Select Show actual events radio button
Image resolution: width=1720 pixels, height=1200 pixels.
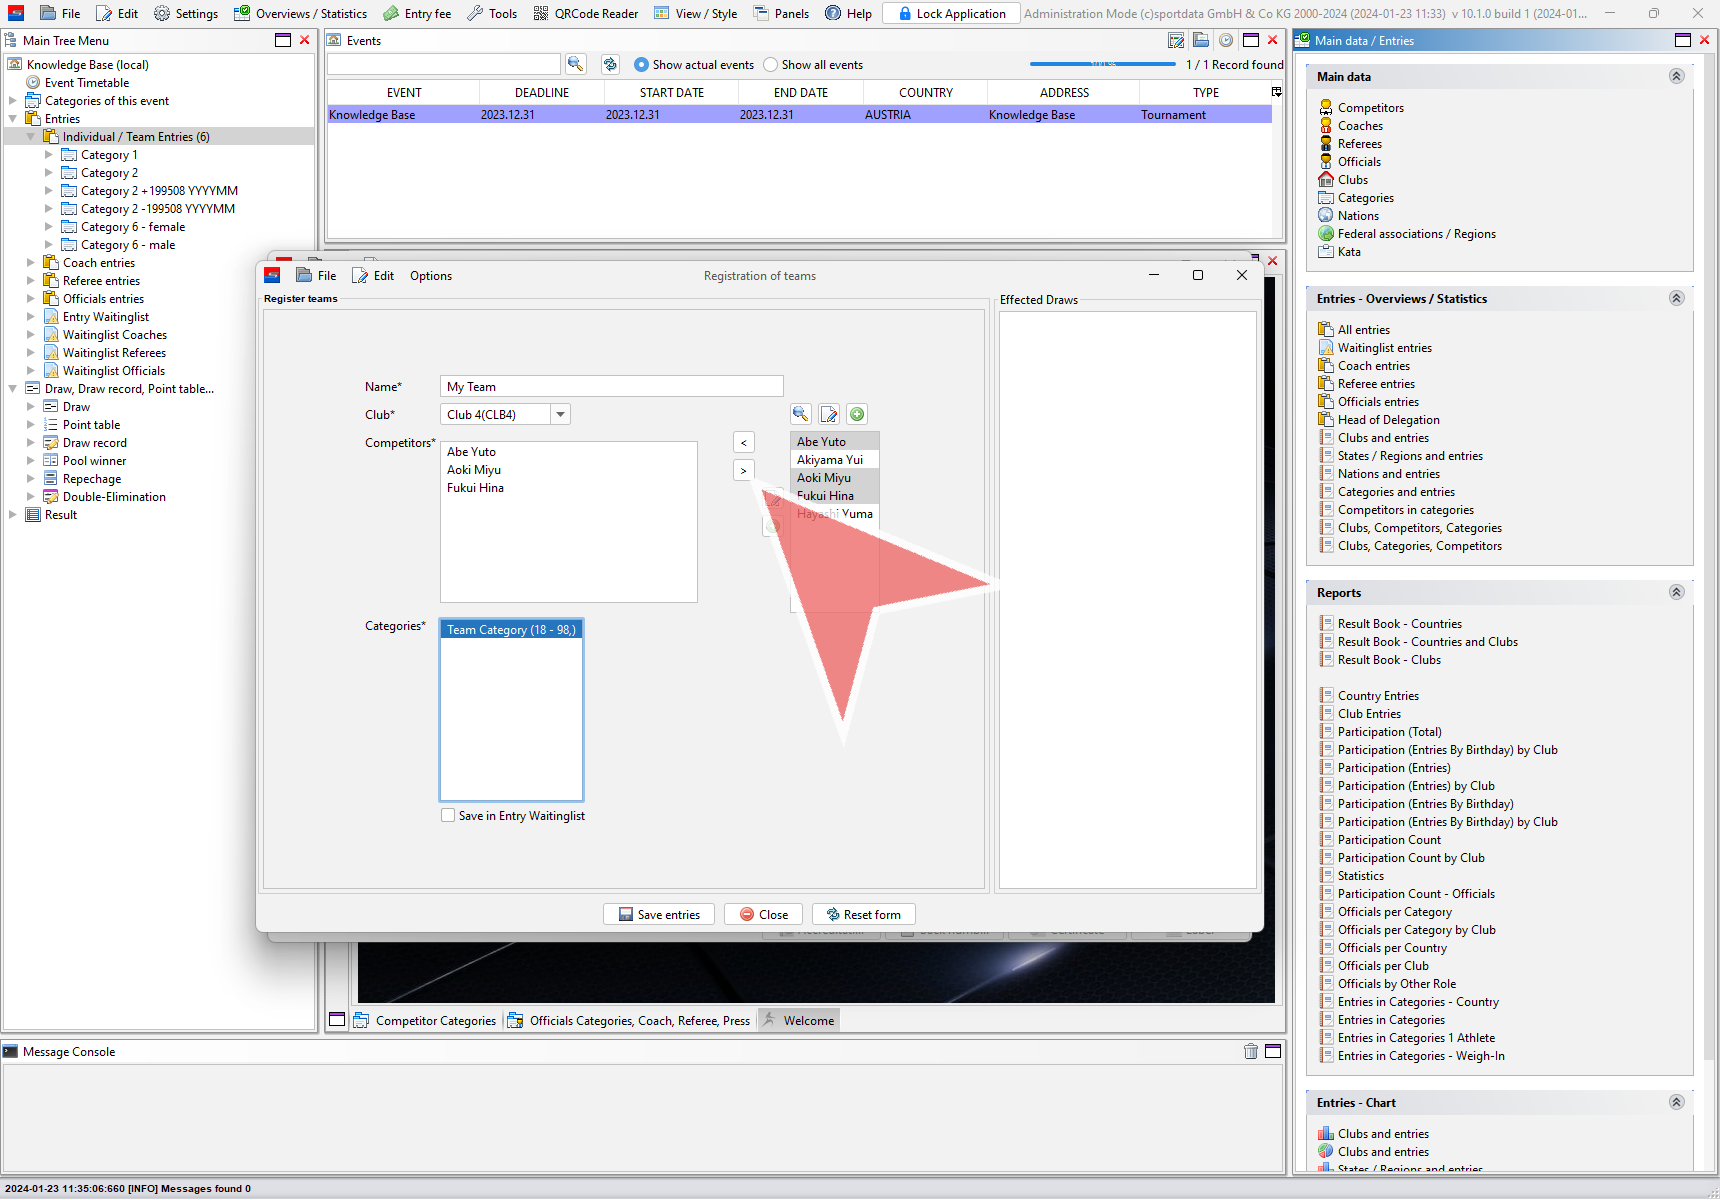click(642, 65)
